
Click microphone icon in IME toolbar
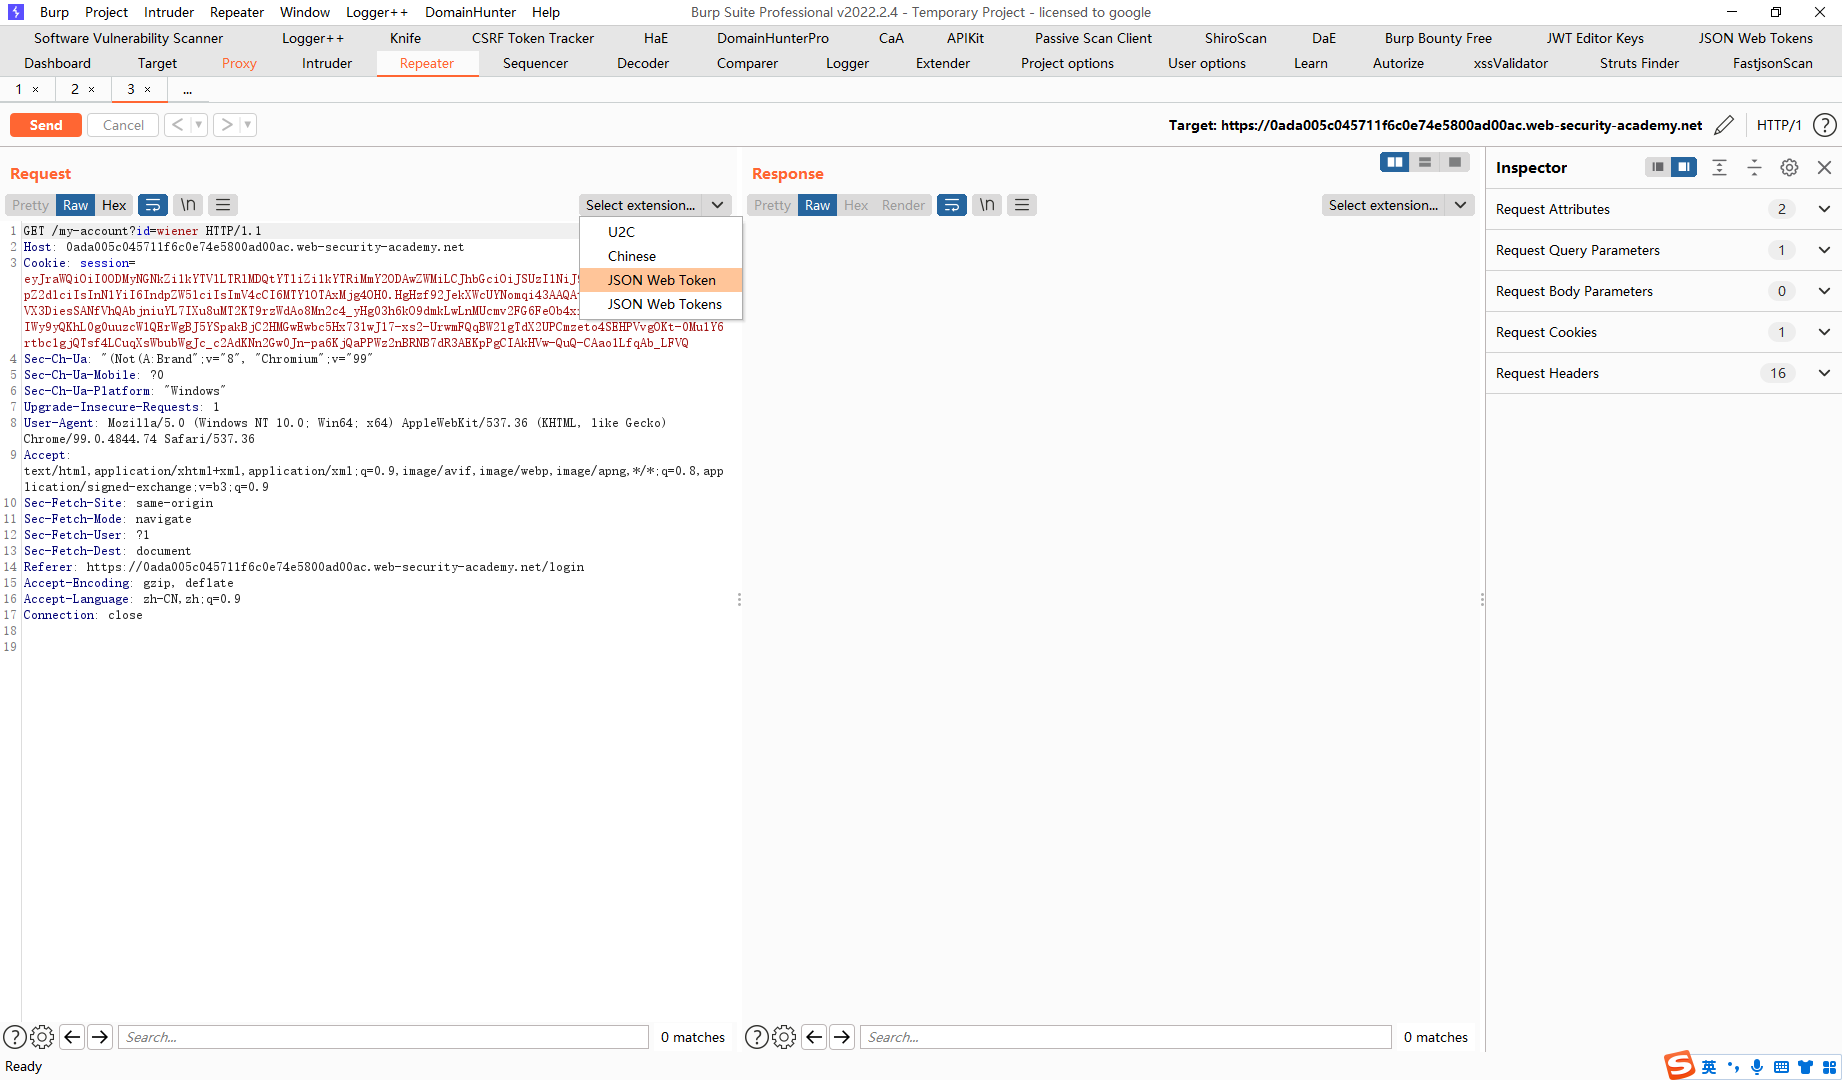tap(1757, 1067)
